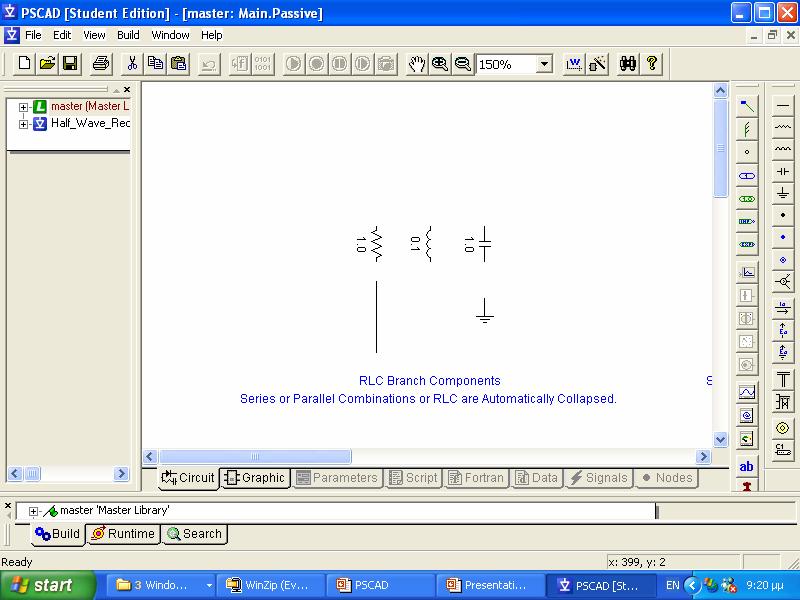Open the Windows start button
Image resolution: width=800 pixels, height=600 pixels.
48,585
